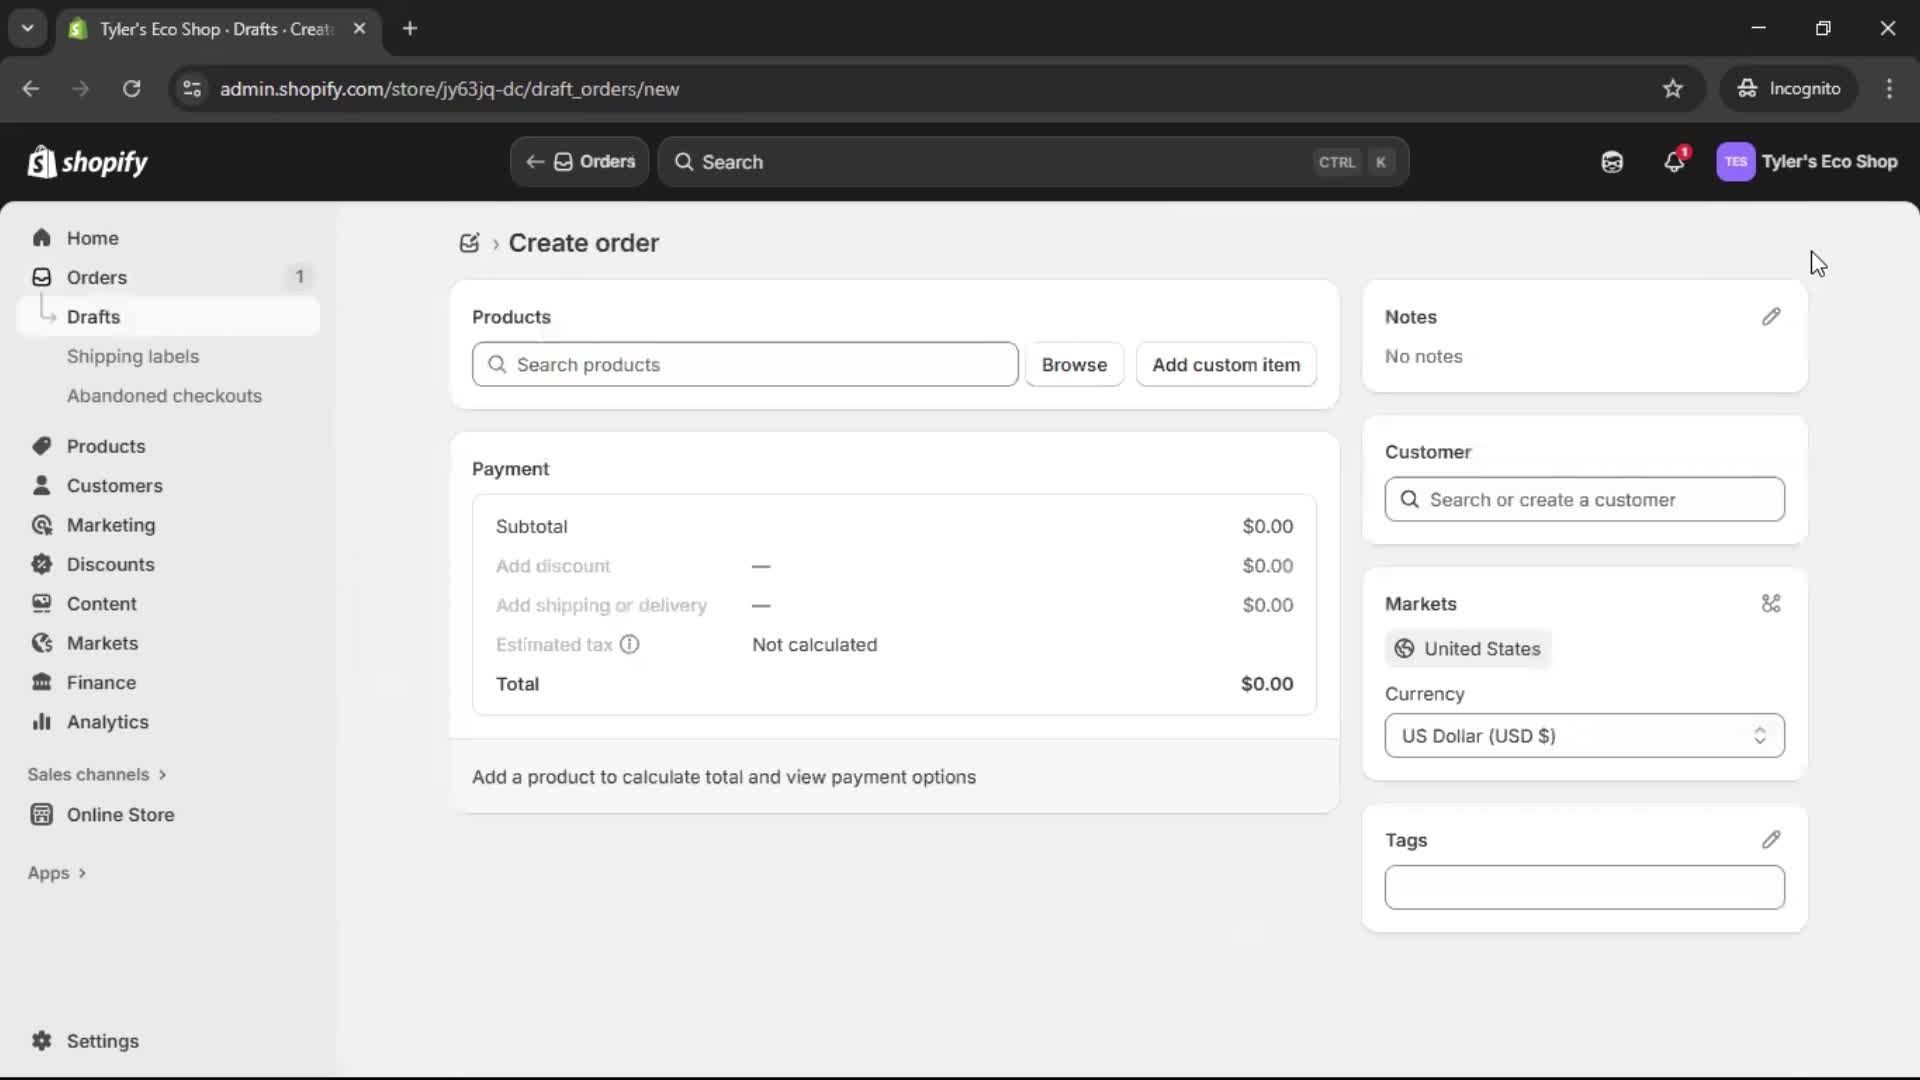1920x1080 pixels.
Task: Edit Notes using the pencil icon
Action: [1771, 317]
